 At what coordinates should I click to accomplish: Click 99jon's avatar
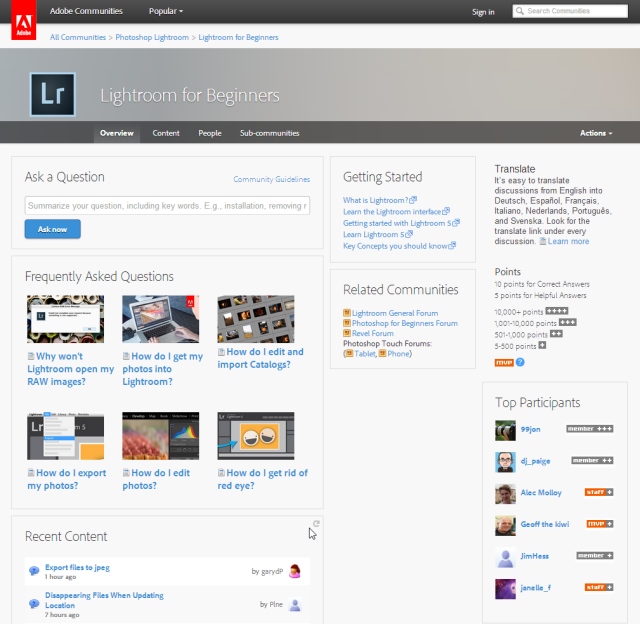point(505,430)
